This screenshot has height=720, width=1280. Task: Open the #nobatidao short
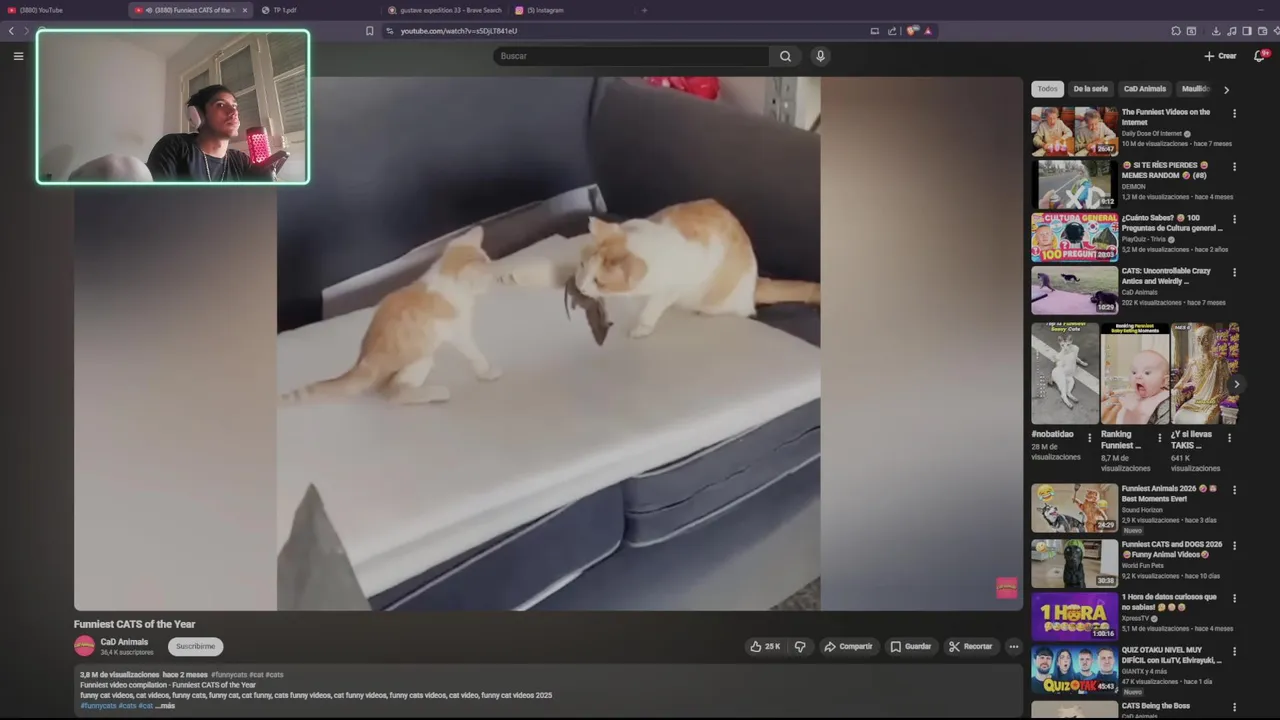pyautogui.click(x=1065, y=373)
